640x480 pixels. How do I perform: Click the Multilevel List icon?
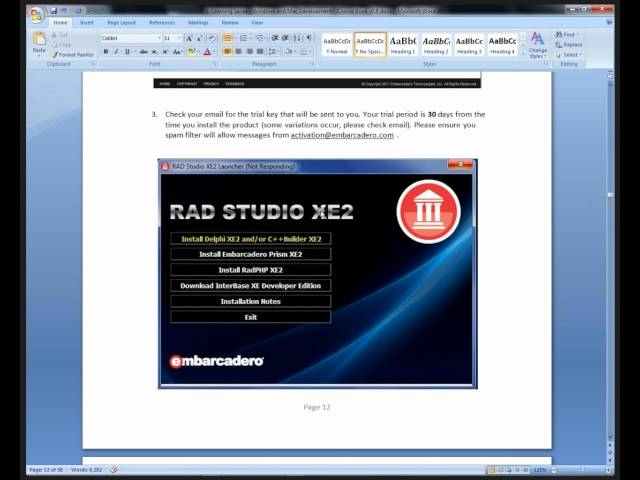[259, 38]
